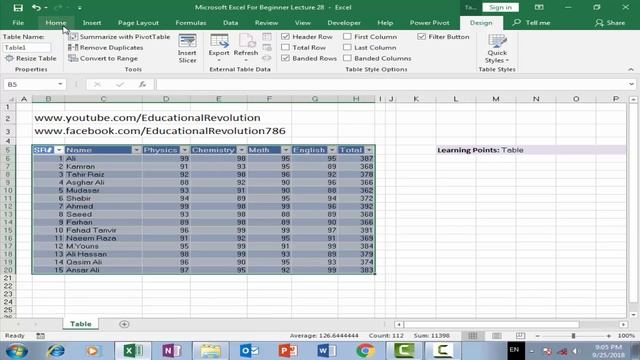Viewport: 640px width, 360px height.
Task: Click zoom in plus button
Action: tap(609, 336)
